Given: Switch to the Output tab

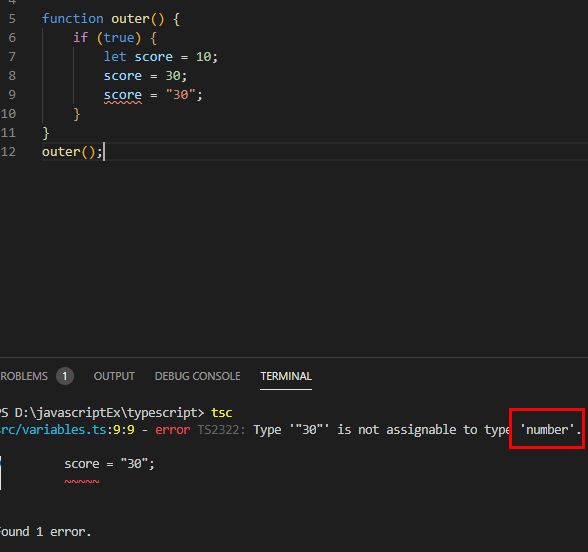Looking at the screenshot, I should 114,376.
